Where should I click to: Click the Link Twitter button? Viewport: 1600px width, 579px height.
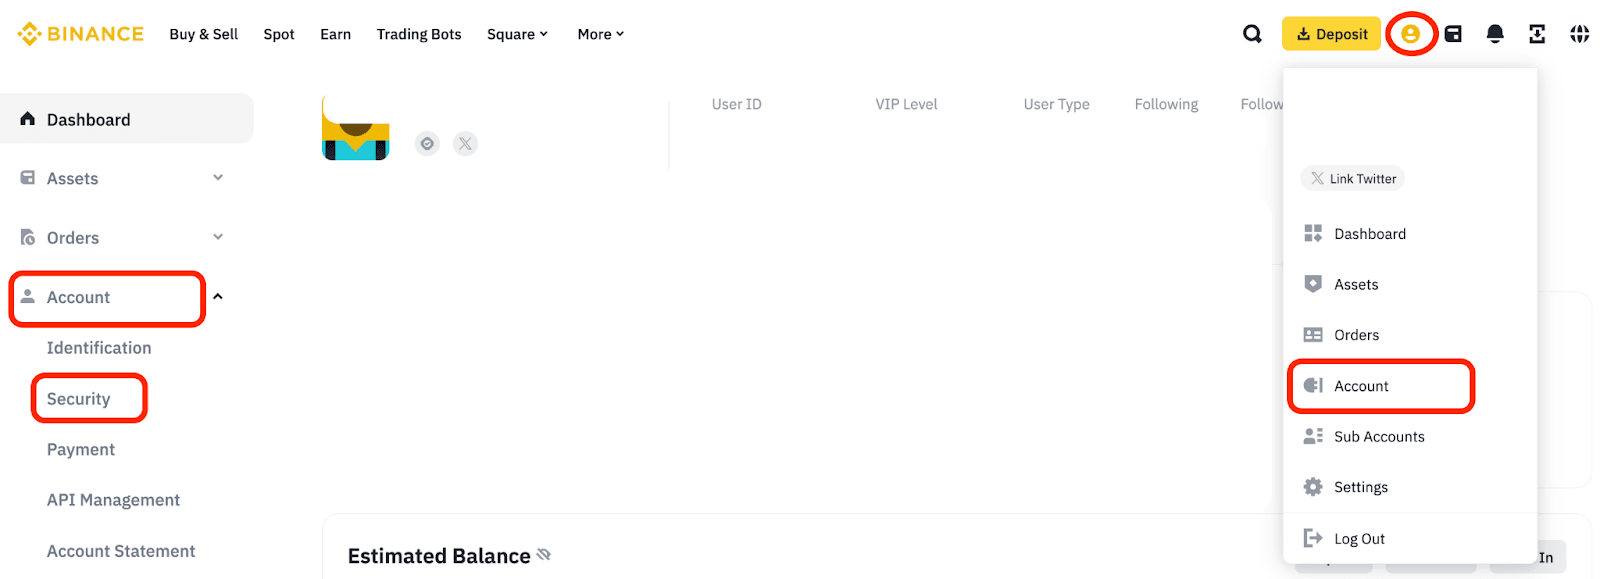[1353, 179]
